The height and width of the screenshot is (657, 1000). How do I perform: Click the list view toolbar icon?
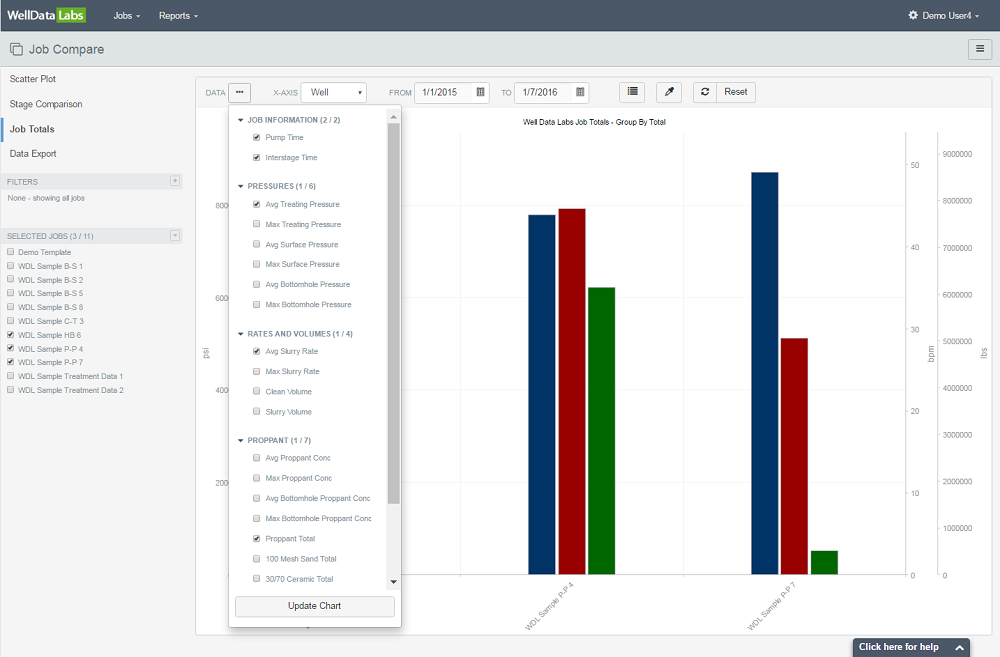(632, 92)
